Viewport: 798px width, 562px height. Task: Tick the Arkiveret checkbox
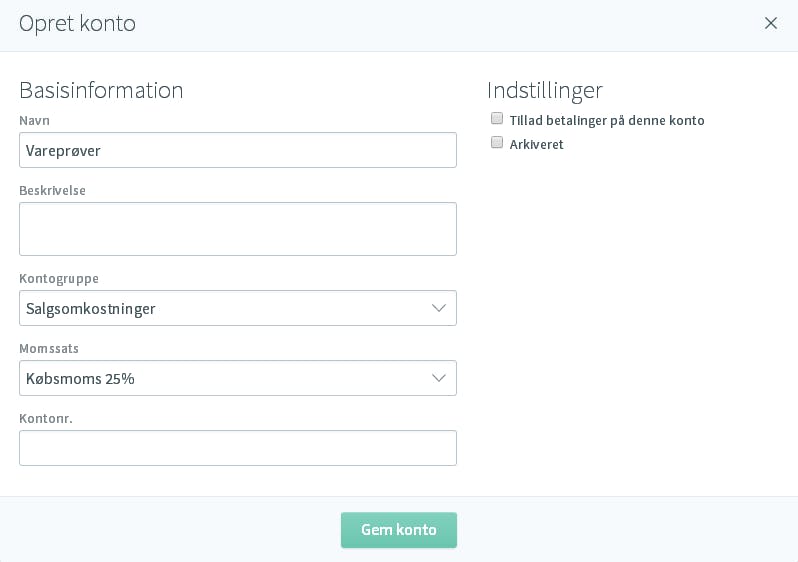[x=497, y=142]
